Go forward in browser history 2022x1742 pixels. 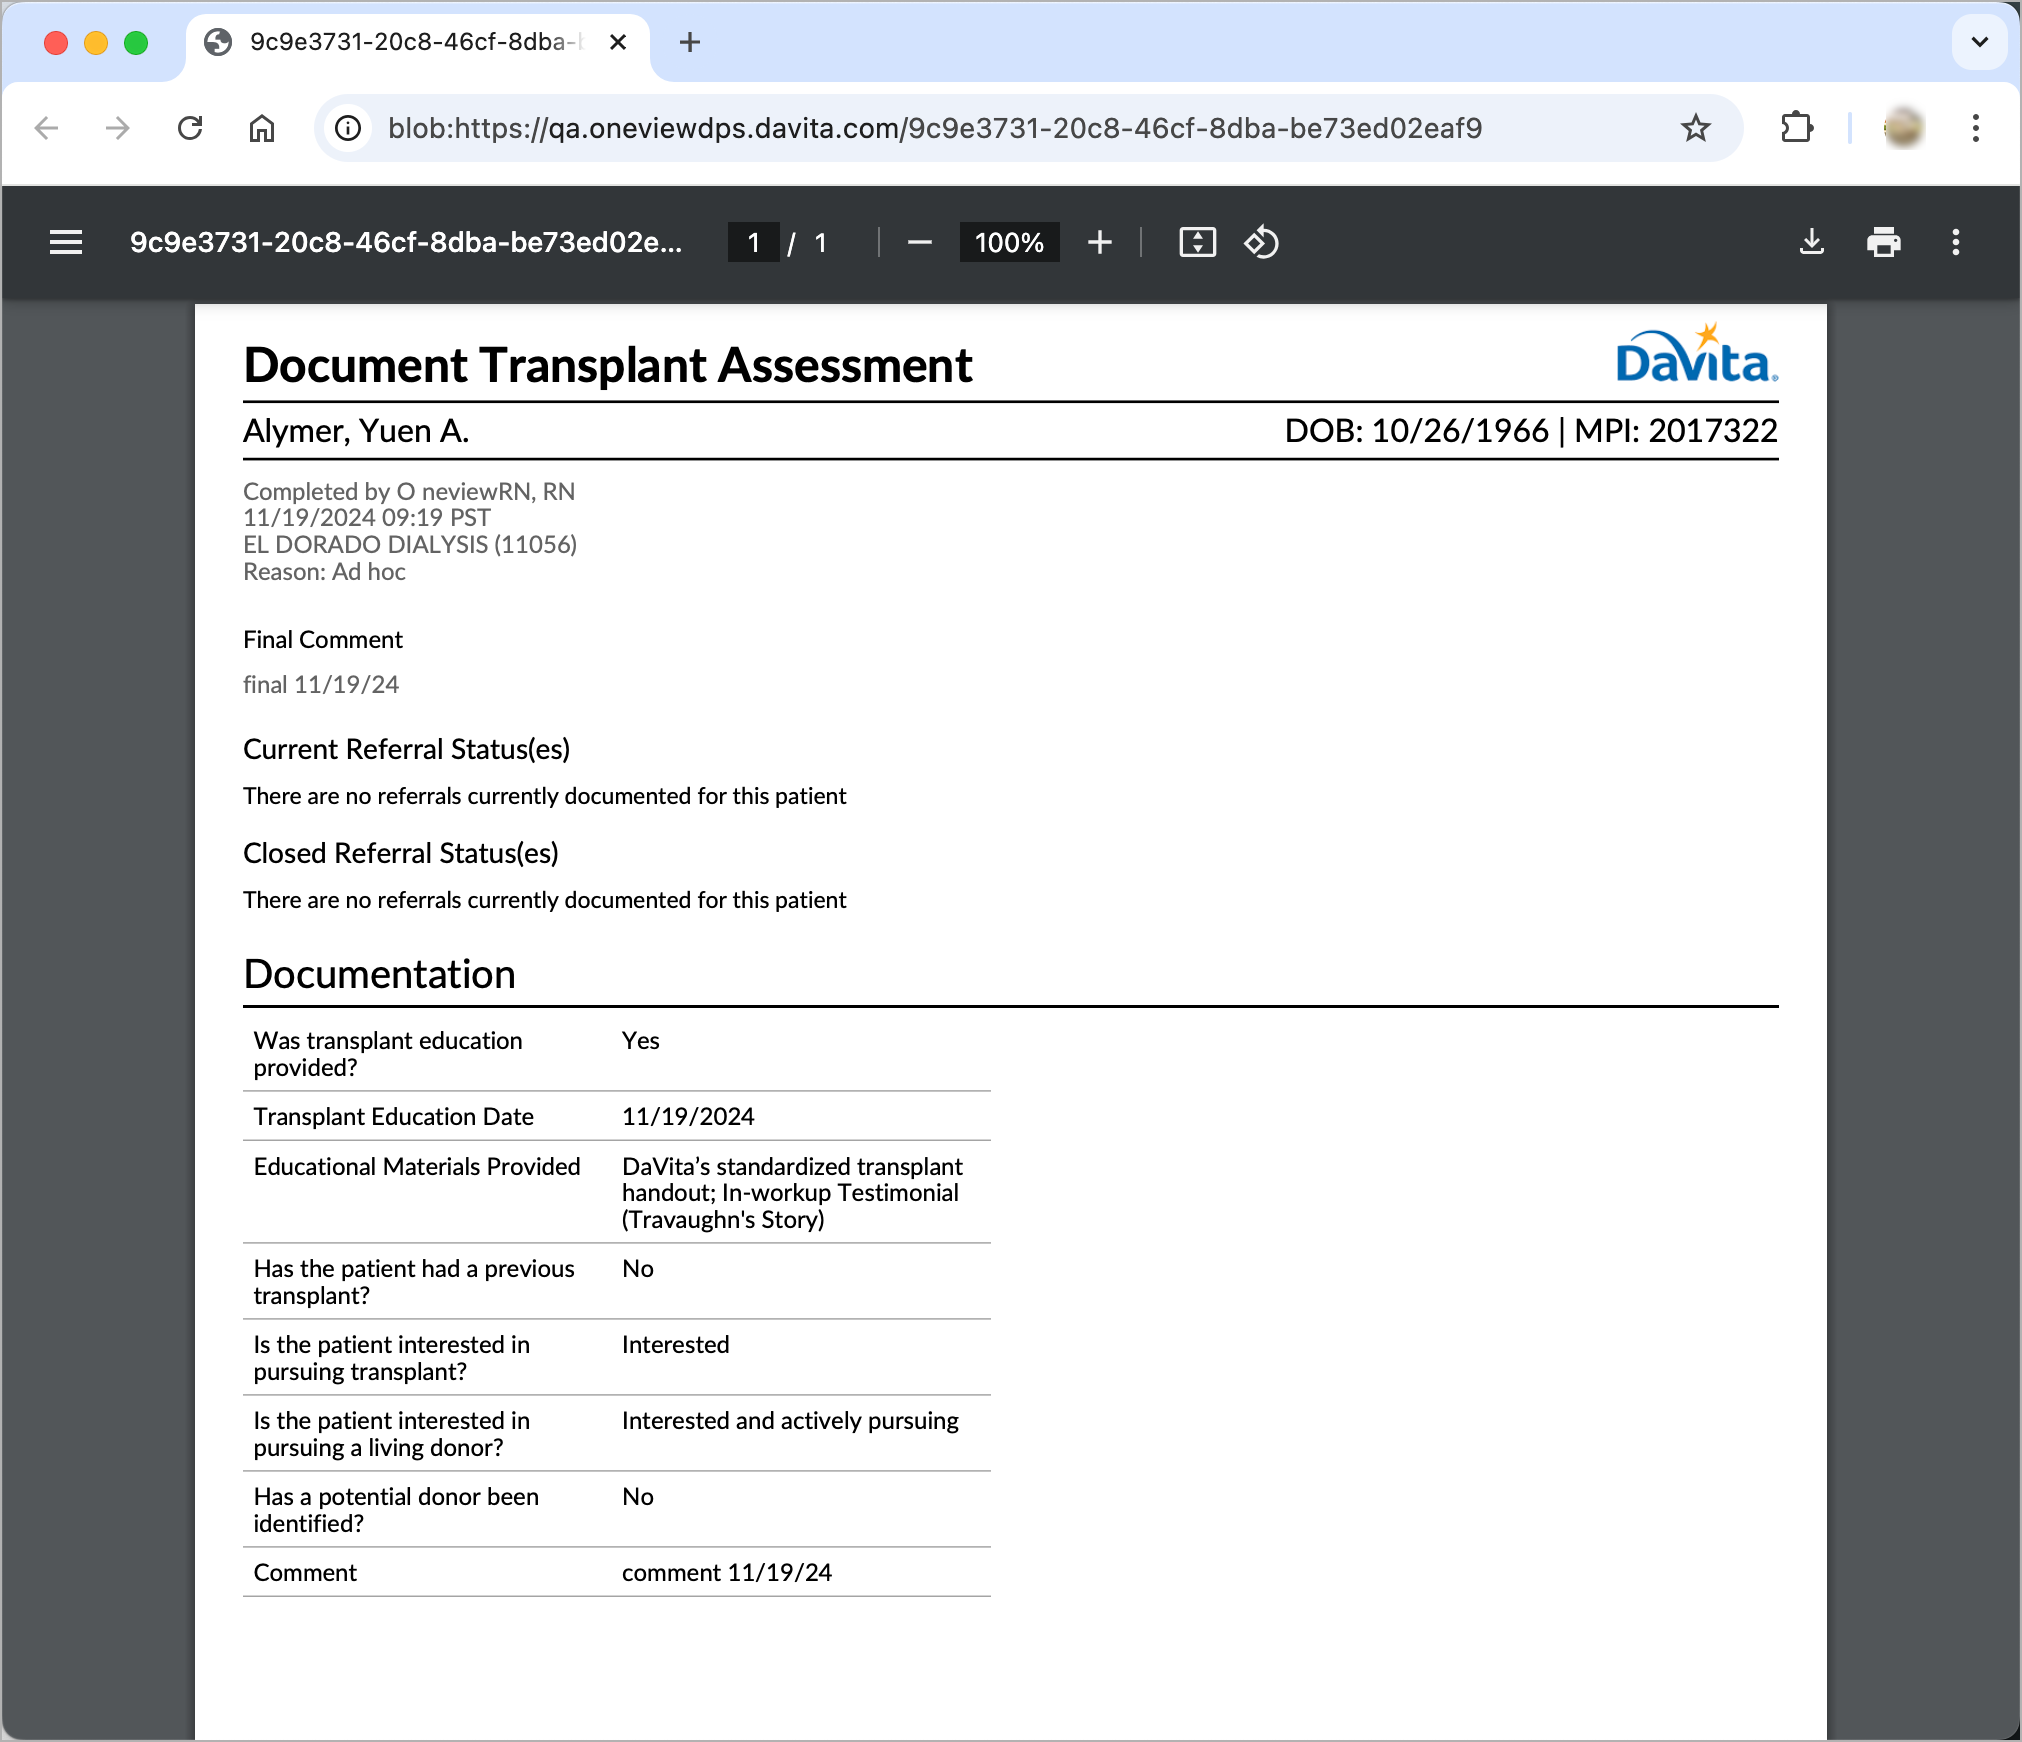[118, 128]
